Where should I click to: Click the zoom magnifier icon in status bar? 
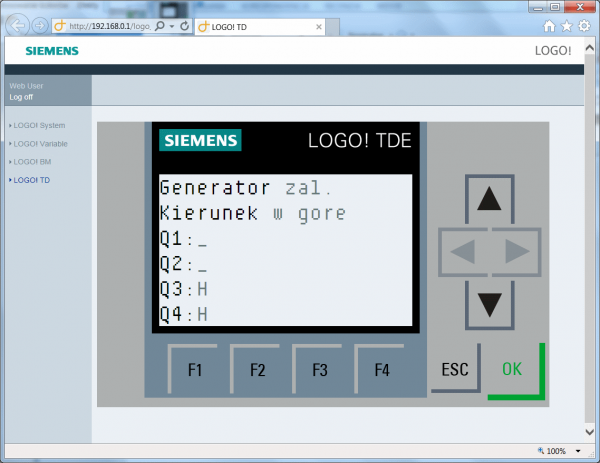541,451
